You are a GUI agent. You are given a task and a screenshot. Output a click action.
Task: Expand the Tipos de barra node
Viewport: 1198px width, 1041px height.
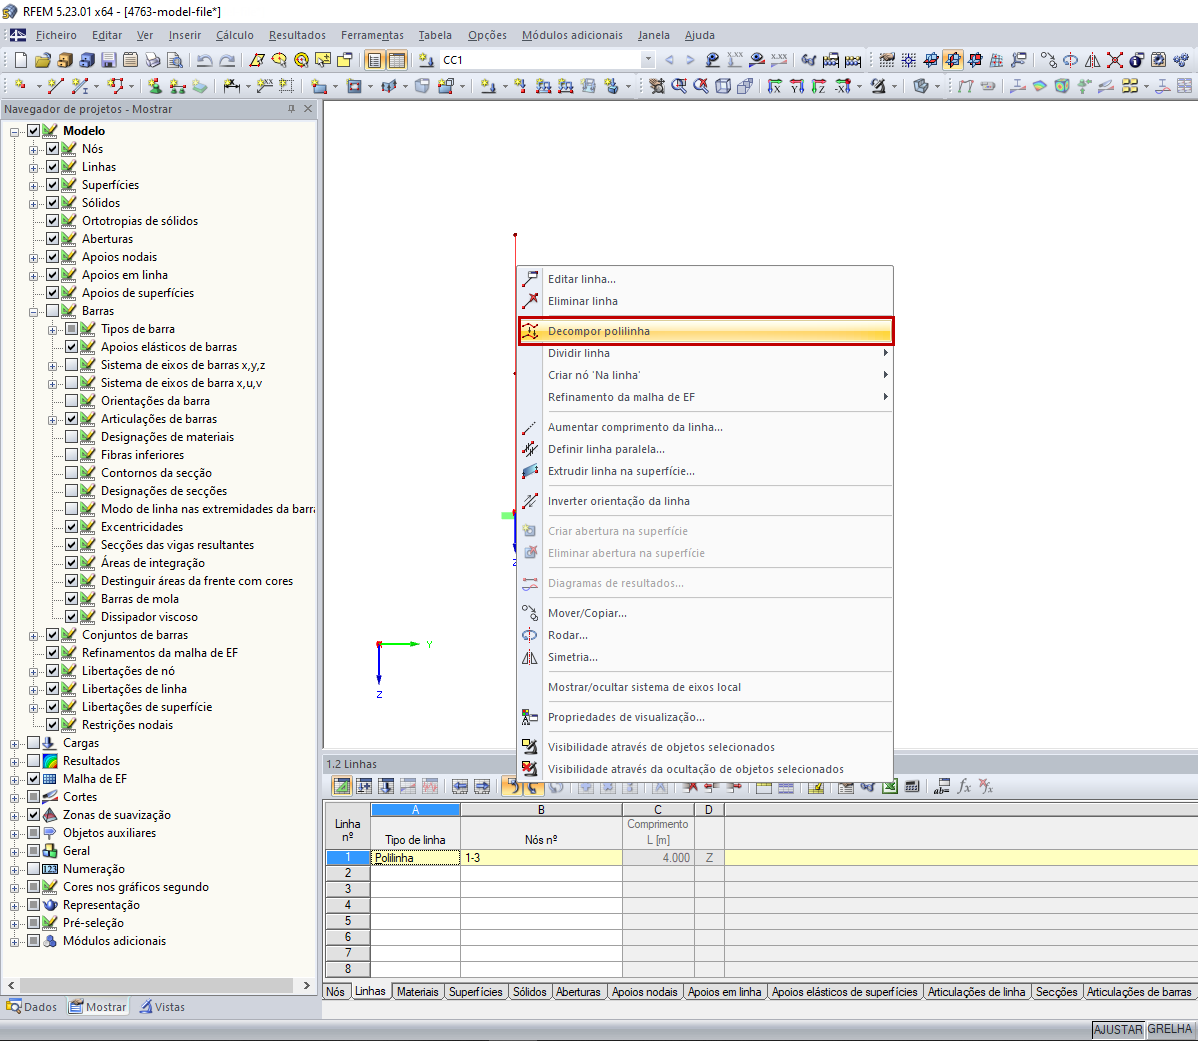(x=53, y=329)
